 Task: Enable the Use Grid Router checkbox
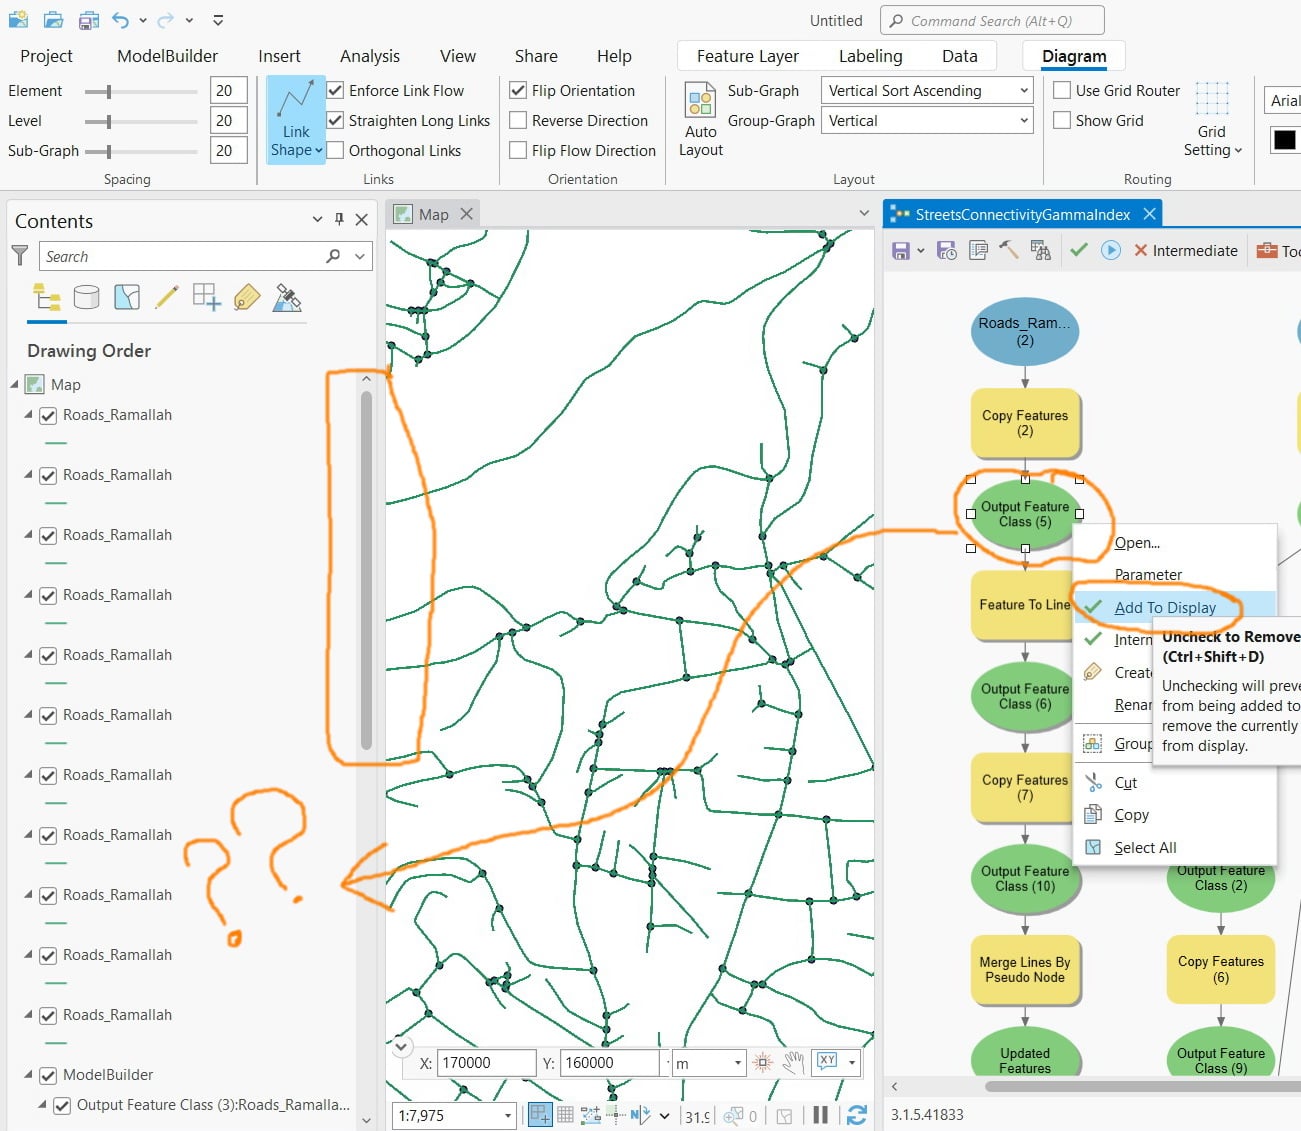pos(1063,90)
